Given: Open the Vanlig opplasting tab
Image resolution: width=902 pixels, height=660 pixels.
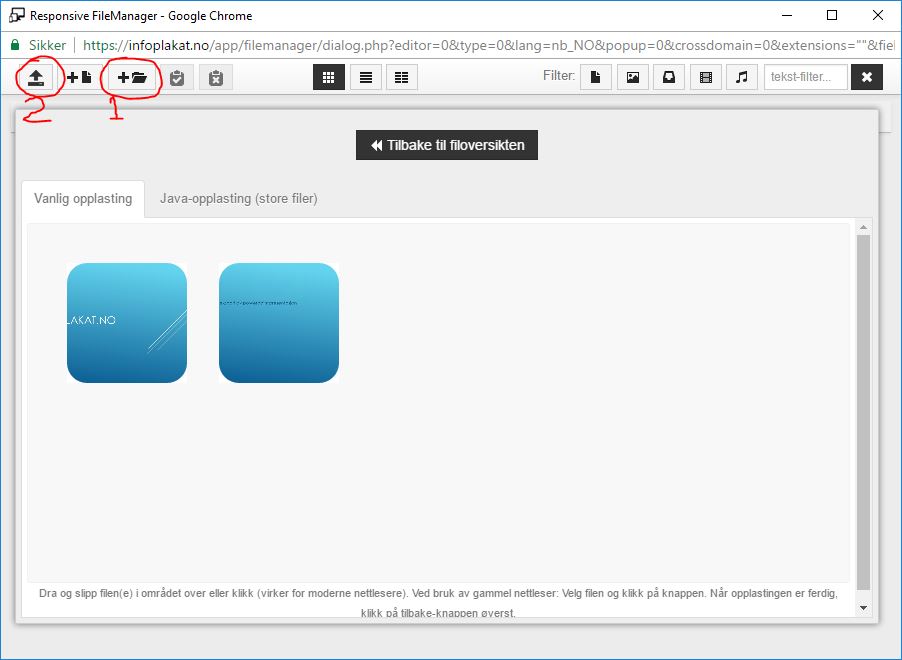Looking at the screenshot, I should coord(83,198).
